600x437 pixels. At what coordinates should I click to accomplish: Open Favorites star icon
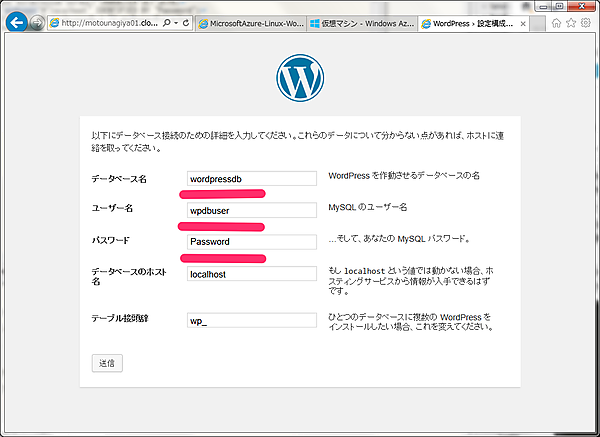pyautogui.click(x=571, y=23)
